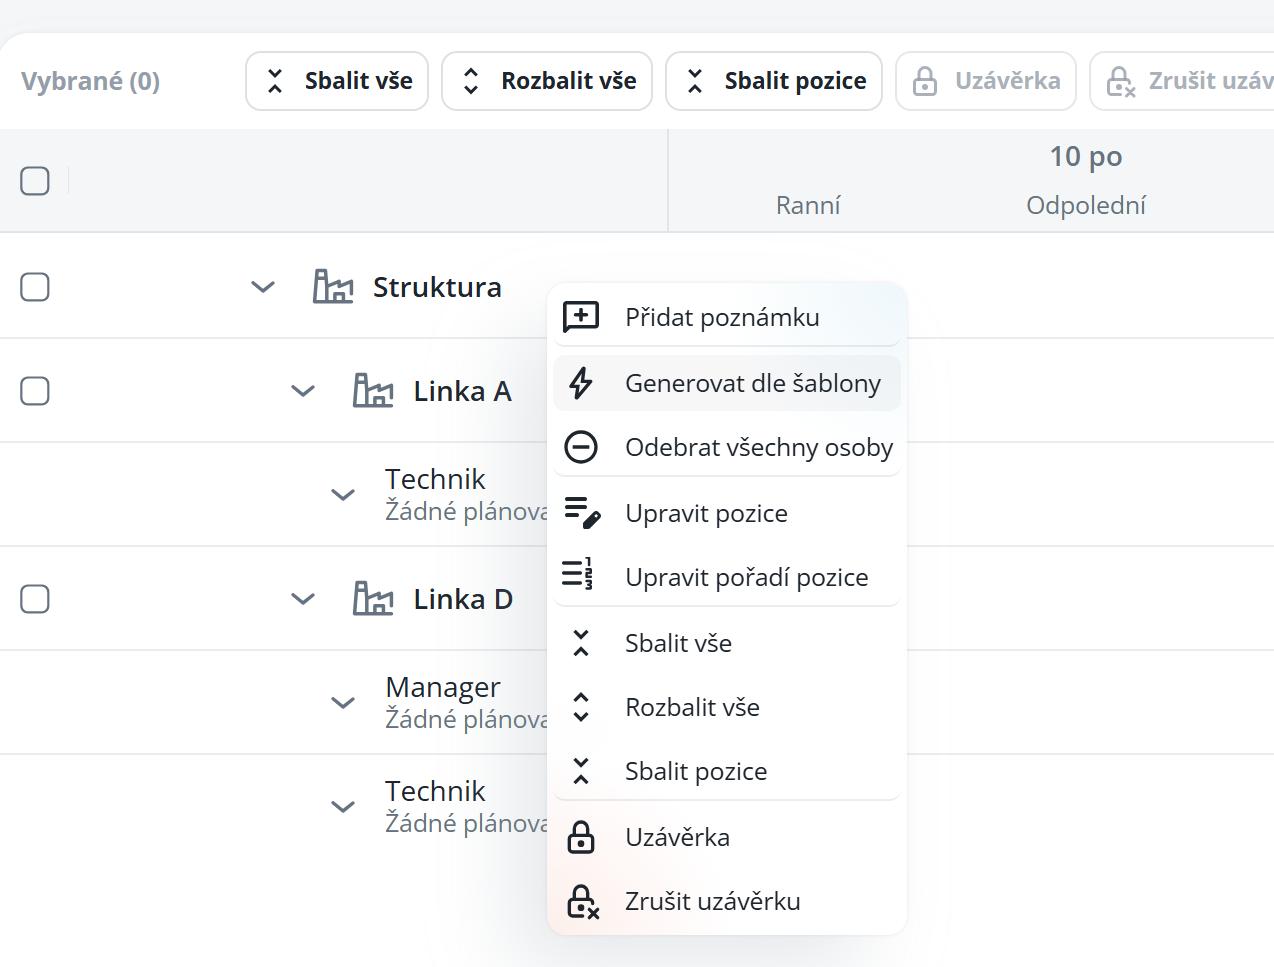Image resolution: width=1274 pixels, height=967 pixels.
Task: Collapse the Struktura tree node
Action: (263, 287)
